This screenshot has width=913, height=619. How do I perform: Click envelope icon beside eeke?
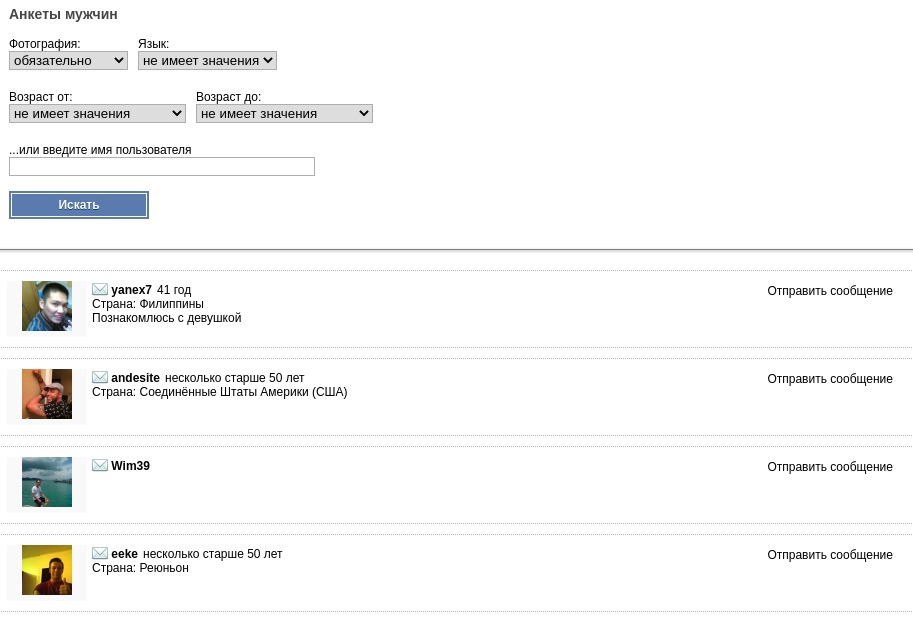pos(100,554)
